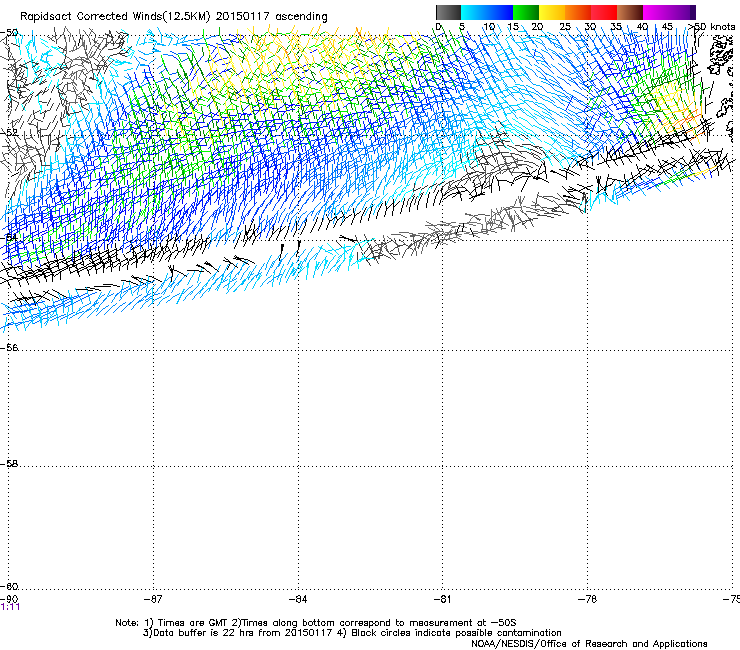
Task: Click the -78 longitude axis label
Action: (x=588, y=599)
